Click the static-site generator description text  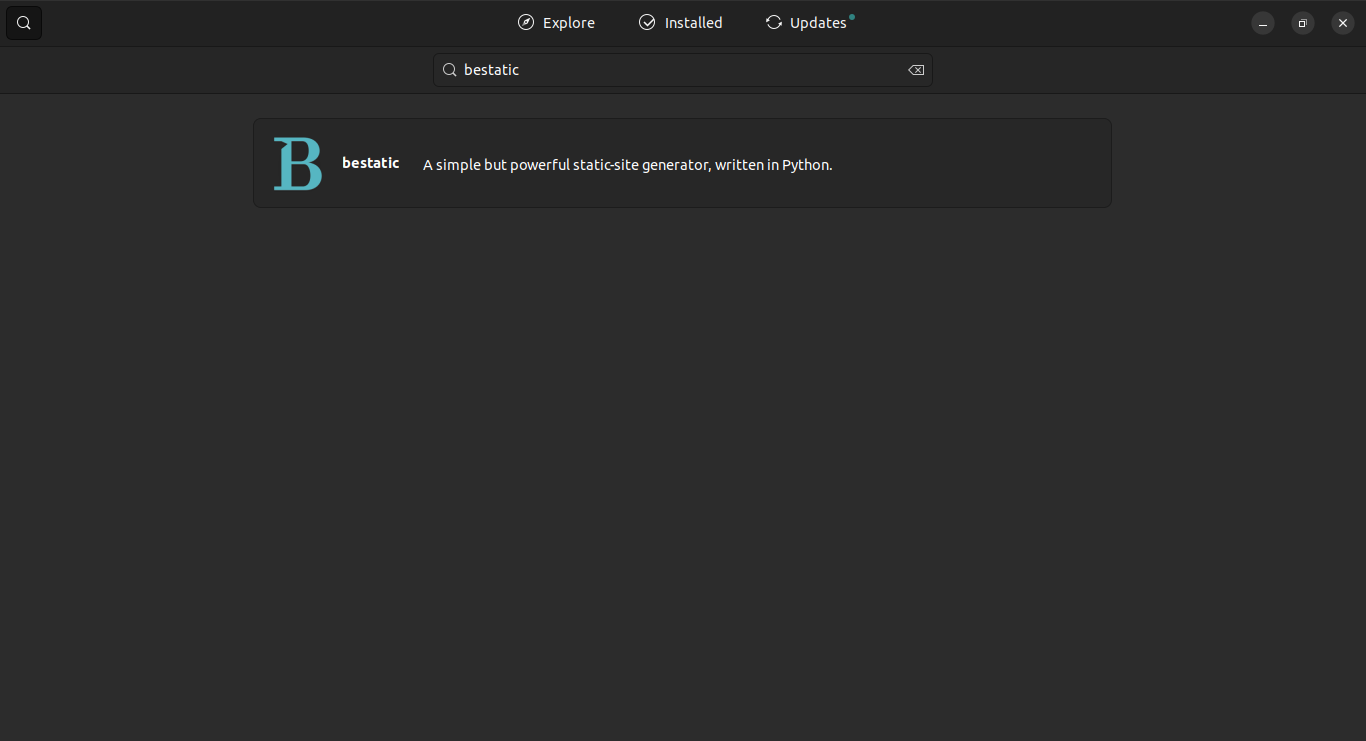pyautogui.click(x=627, y=165)
